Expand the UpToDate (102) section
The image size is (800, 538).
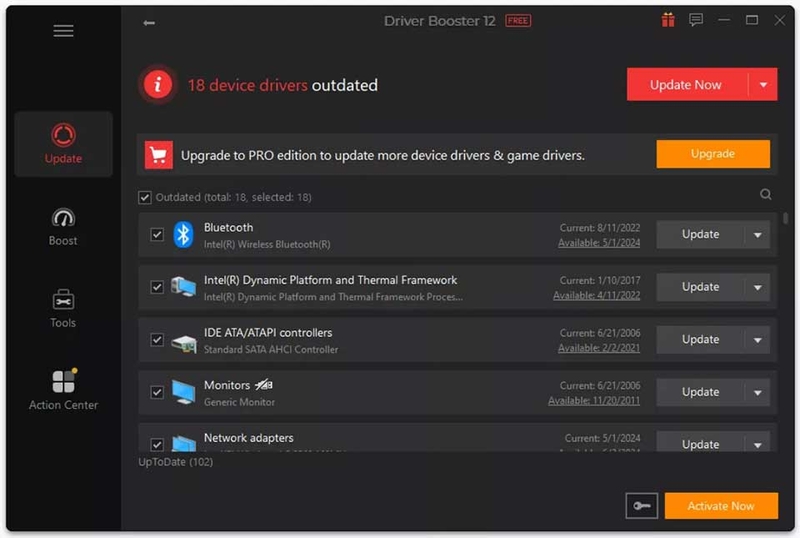pos(176,462)
